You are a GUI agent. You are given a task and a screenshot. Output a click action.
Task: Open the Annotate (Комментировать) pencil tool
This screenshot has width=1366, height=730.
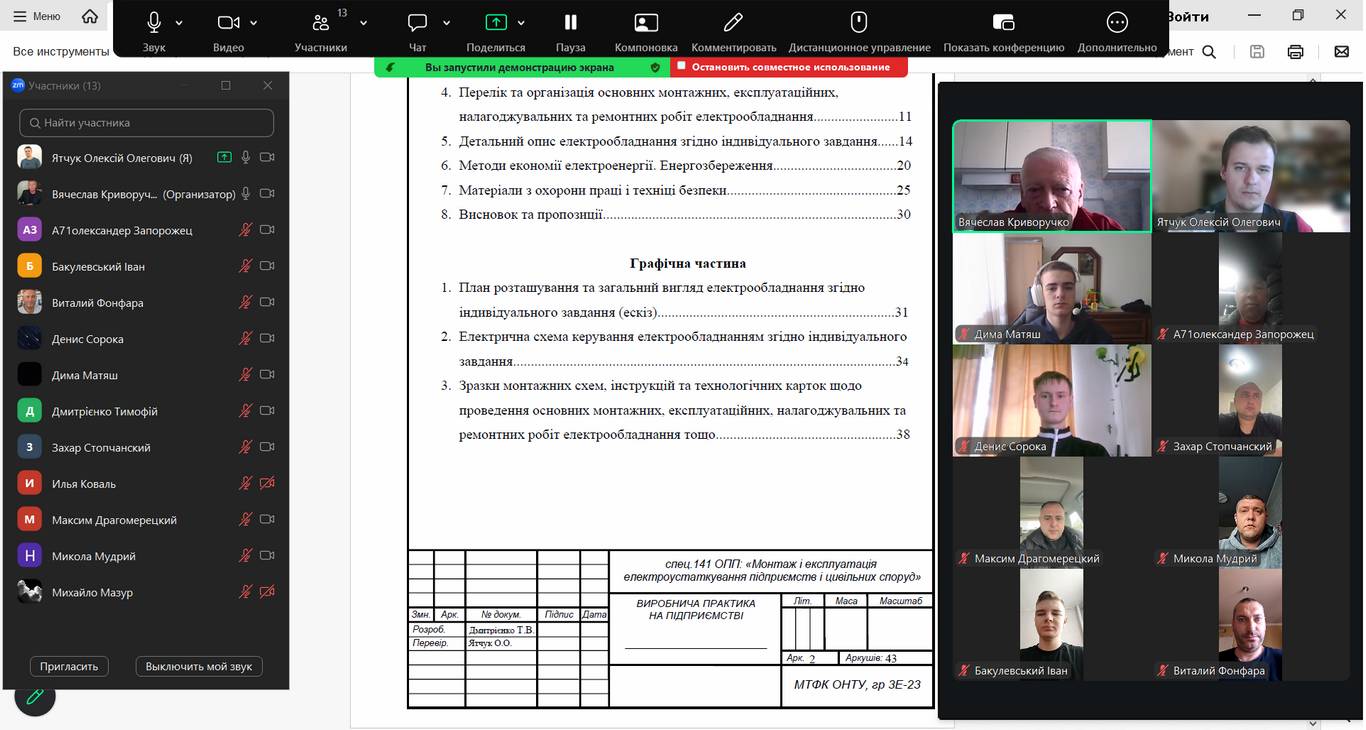click(733, 23)
